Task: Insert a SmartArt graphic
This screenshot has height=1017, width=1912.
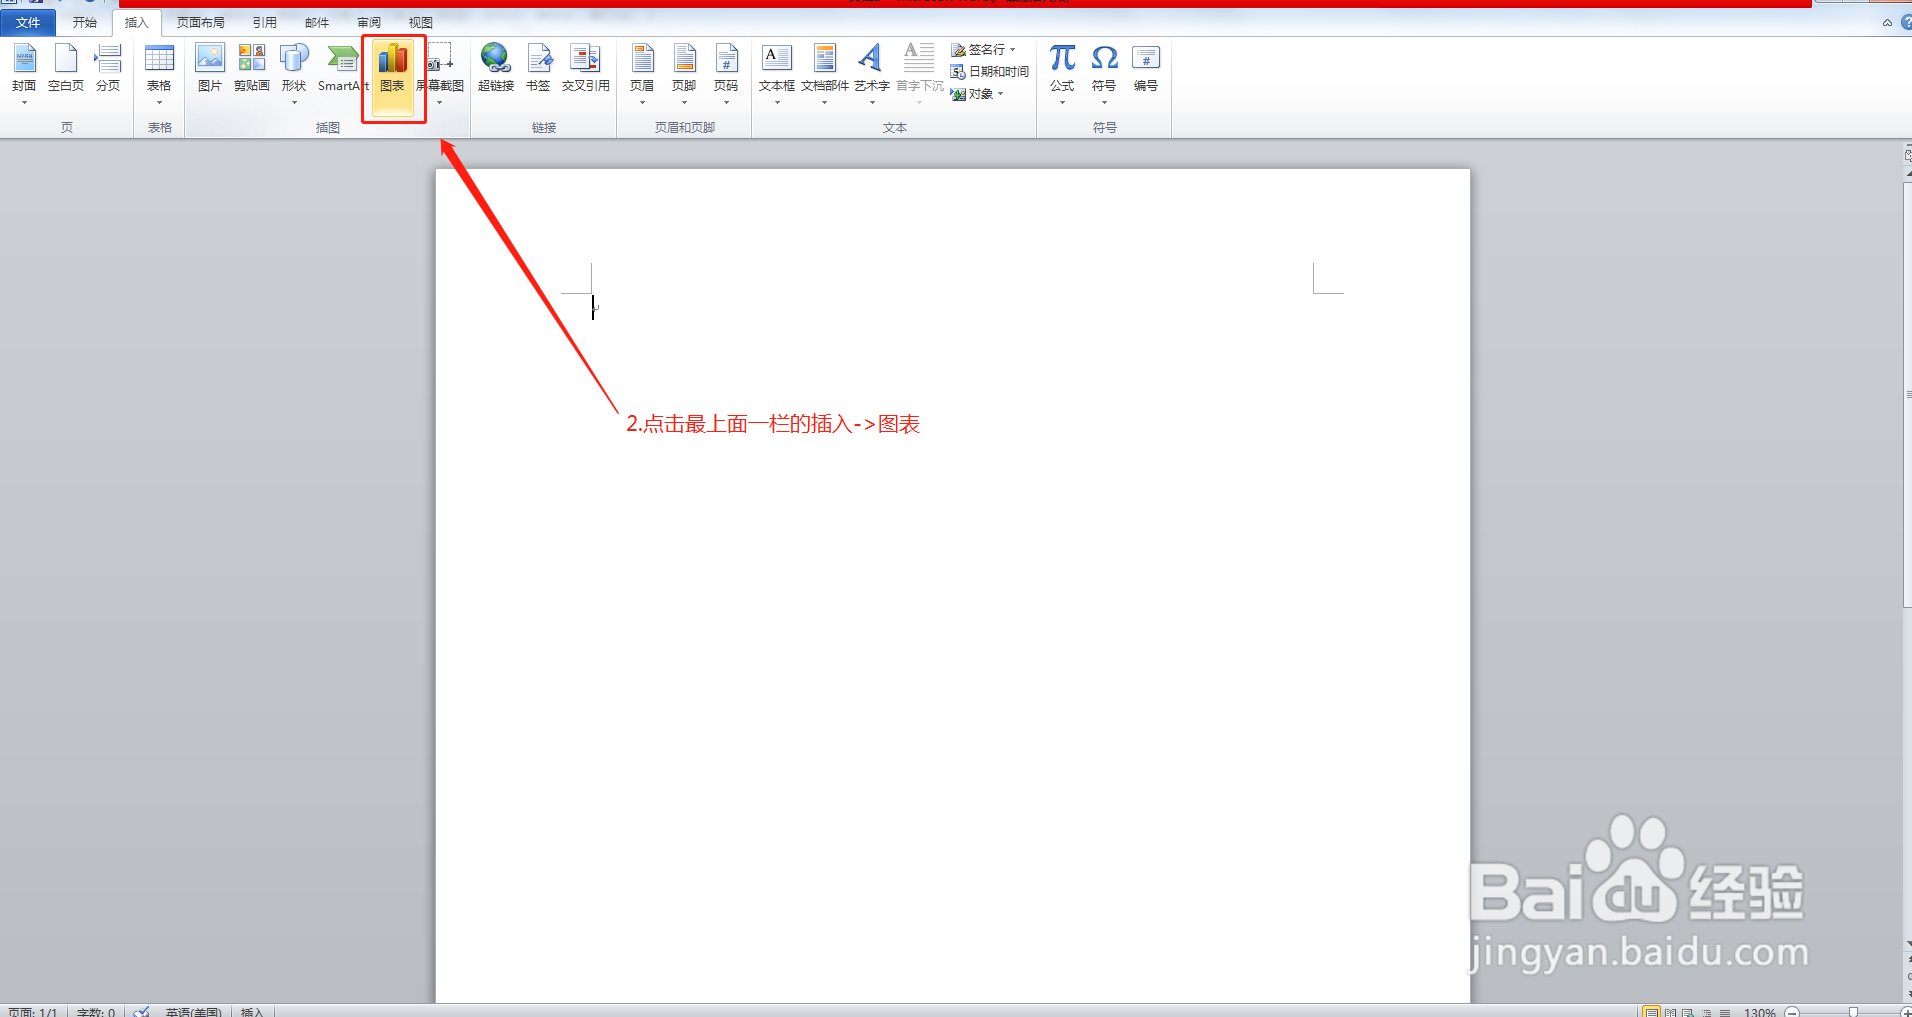Action: pyautogui.click(x=343, y=68)
